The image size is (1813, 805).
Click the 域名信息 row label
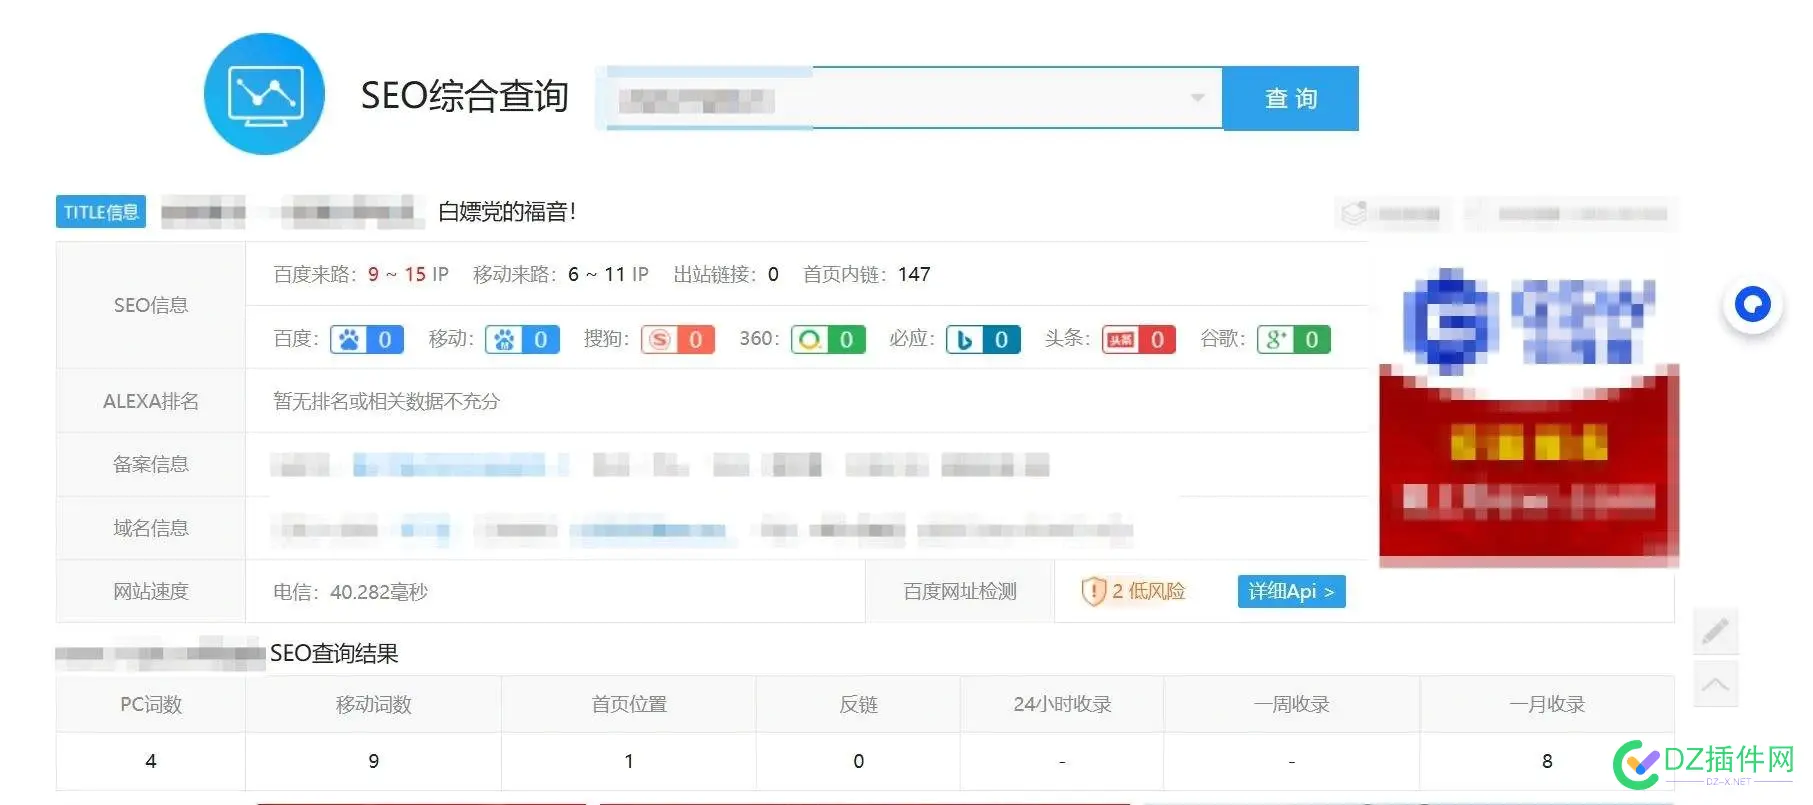point(151,528)
